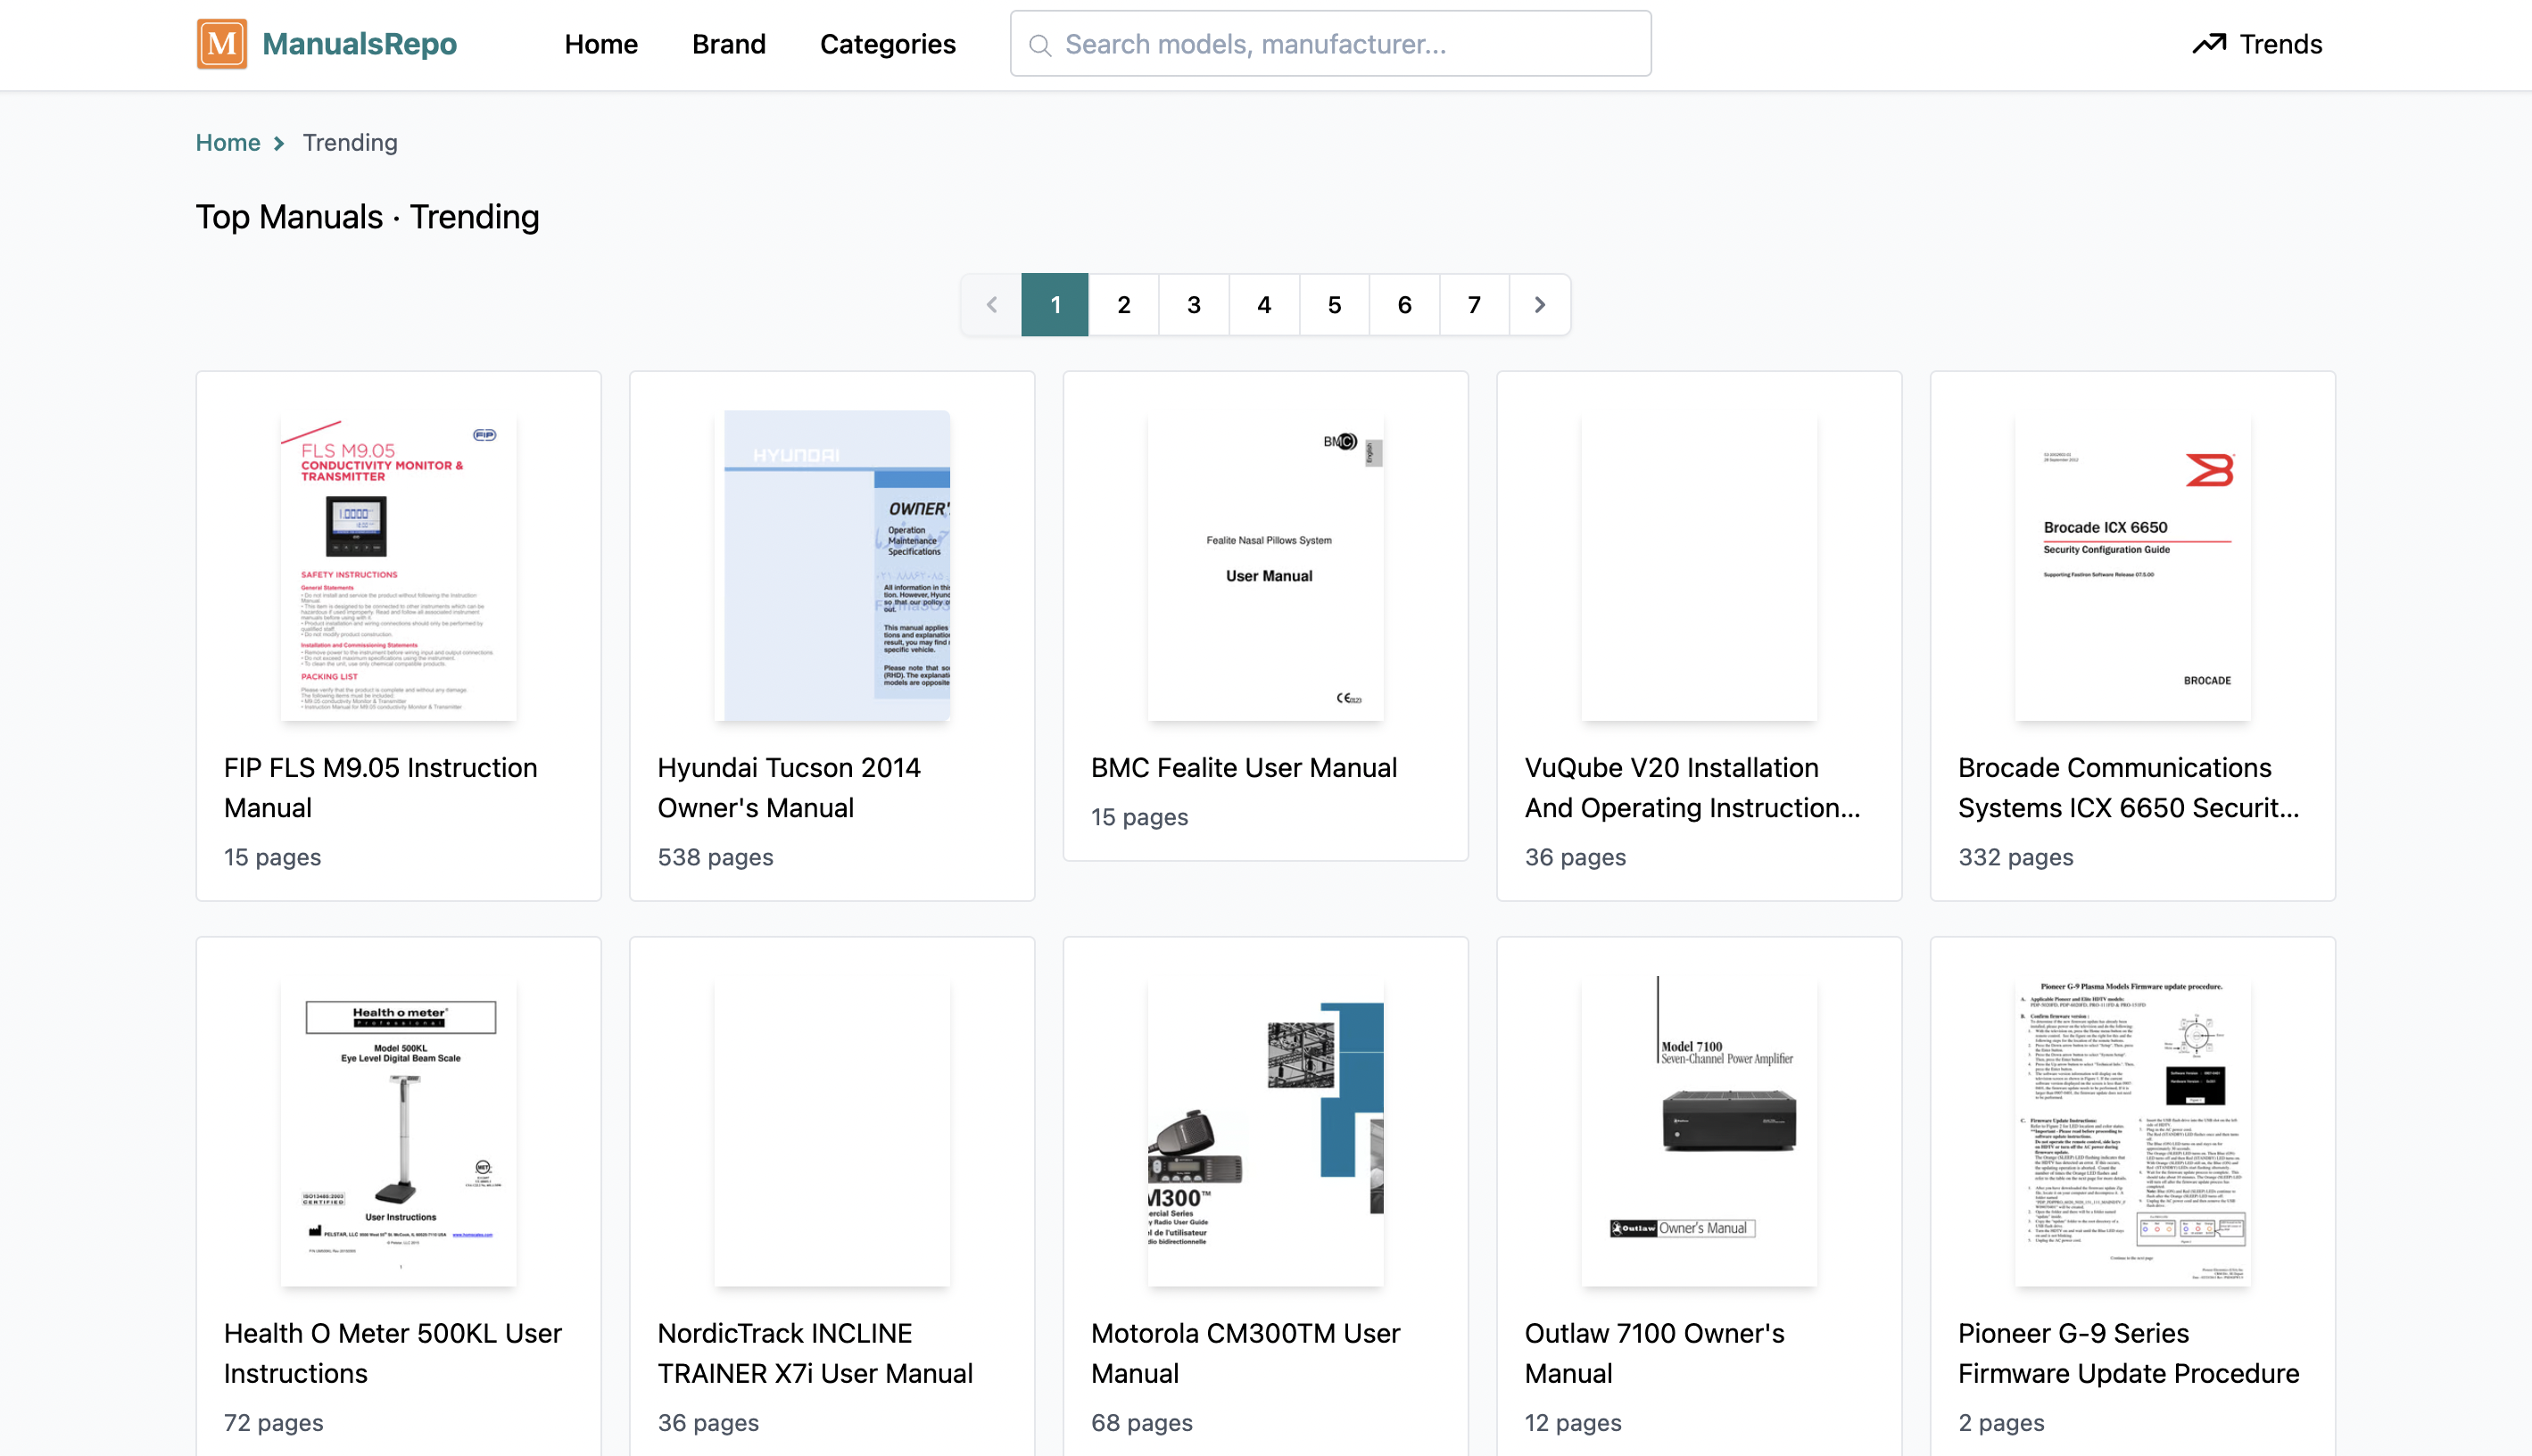Screen dimensions: 2532x1456
Task: Advance to next page with right chevron
Action: click(1539, 304)
